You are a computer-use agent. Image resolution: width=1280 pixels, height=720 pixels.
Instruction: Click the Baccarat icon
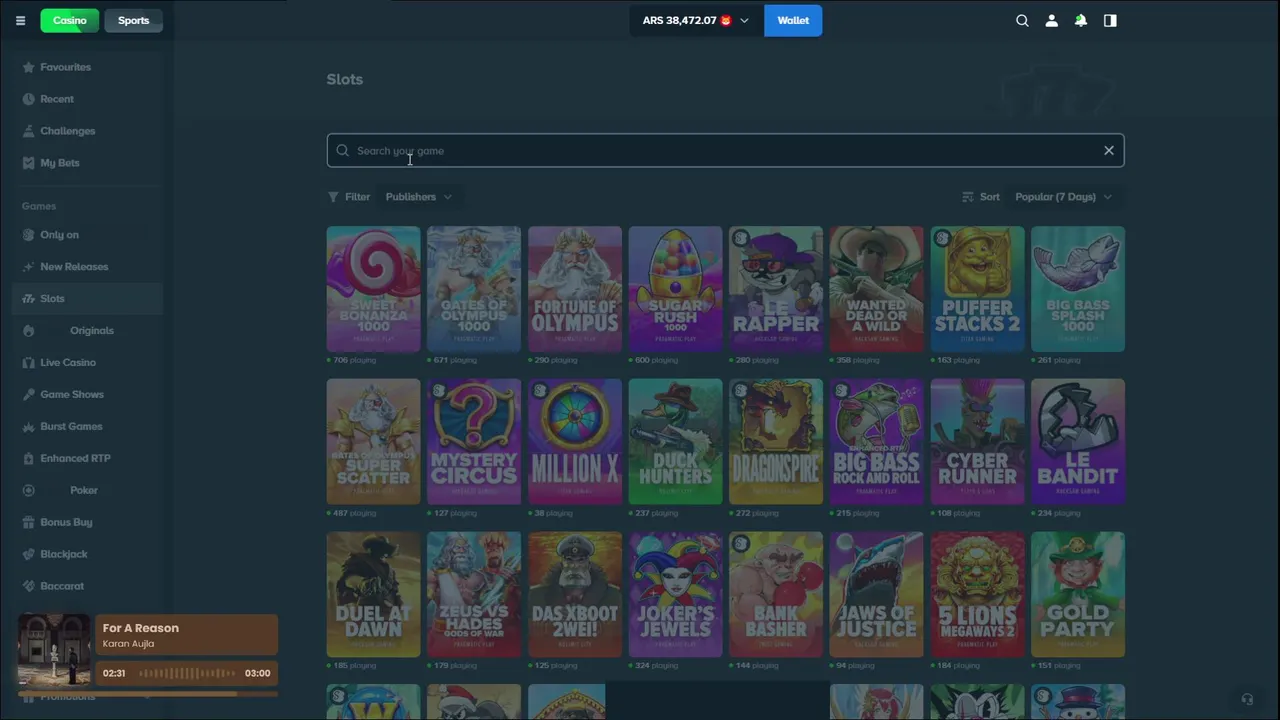click(x=29, y=587)
